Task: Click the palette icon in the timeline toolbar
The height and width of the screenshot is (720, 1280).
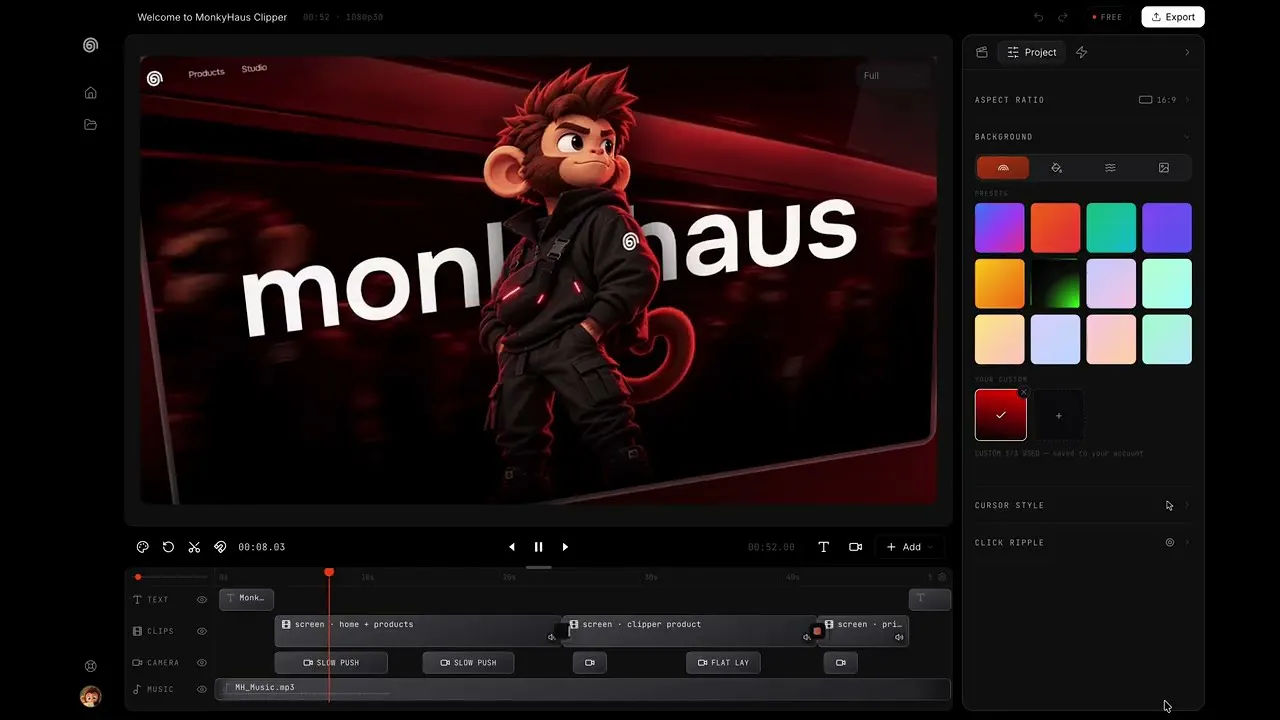Action: (x=142, y=547)
